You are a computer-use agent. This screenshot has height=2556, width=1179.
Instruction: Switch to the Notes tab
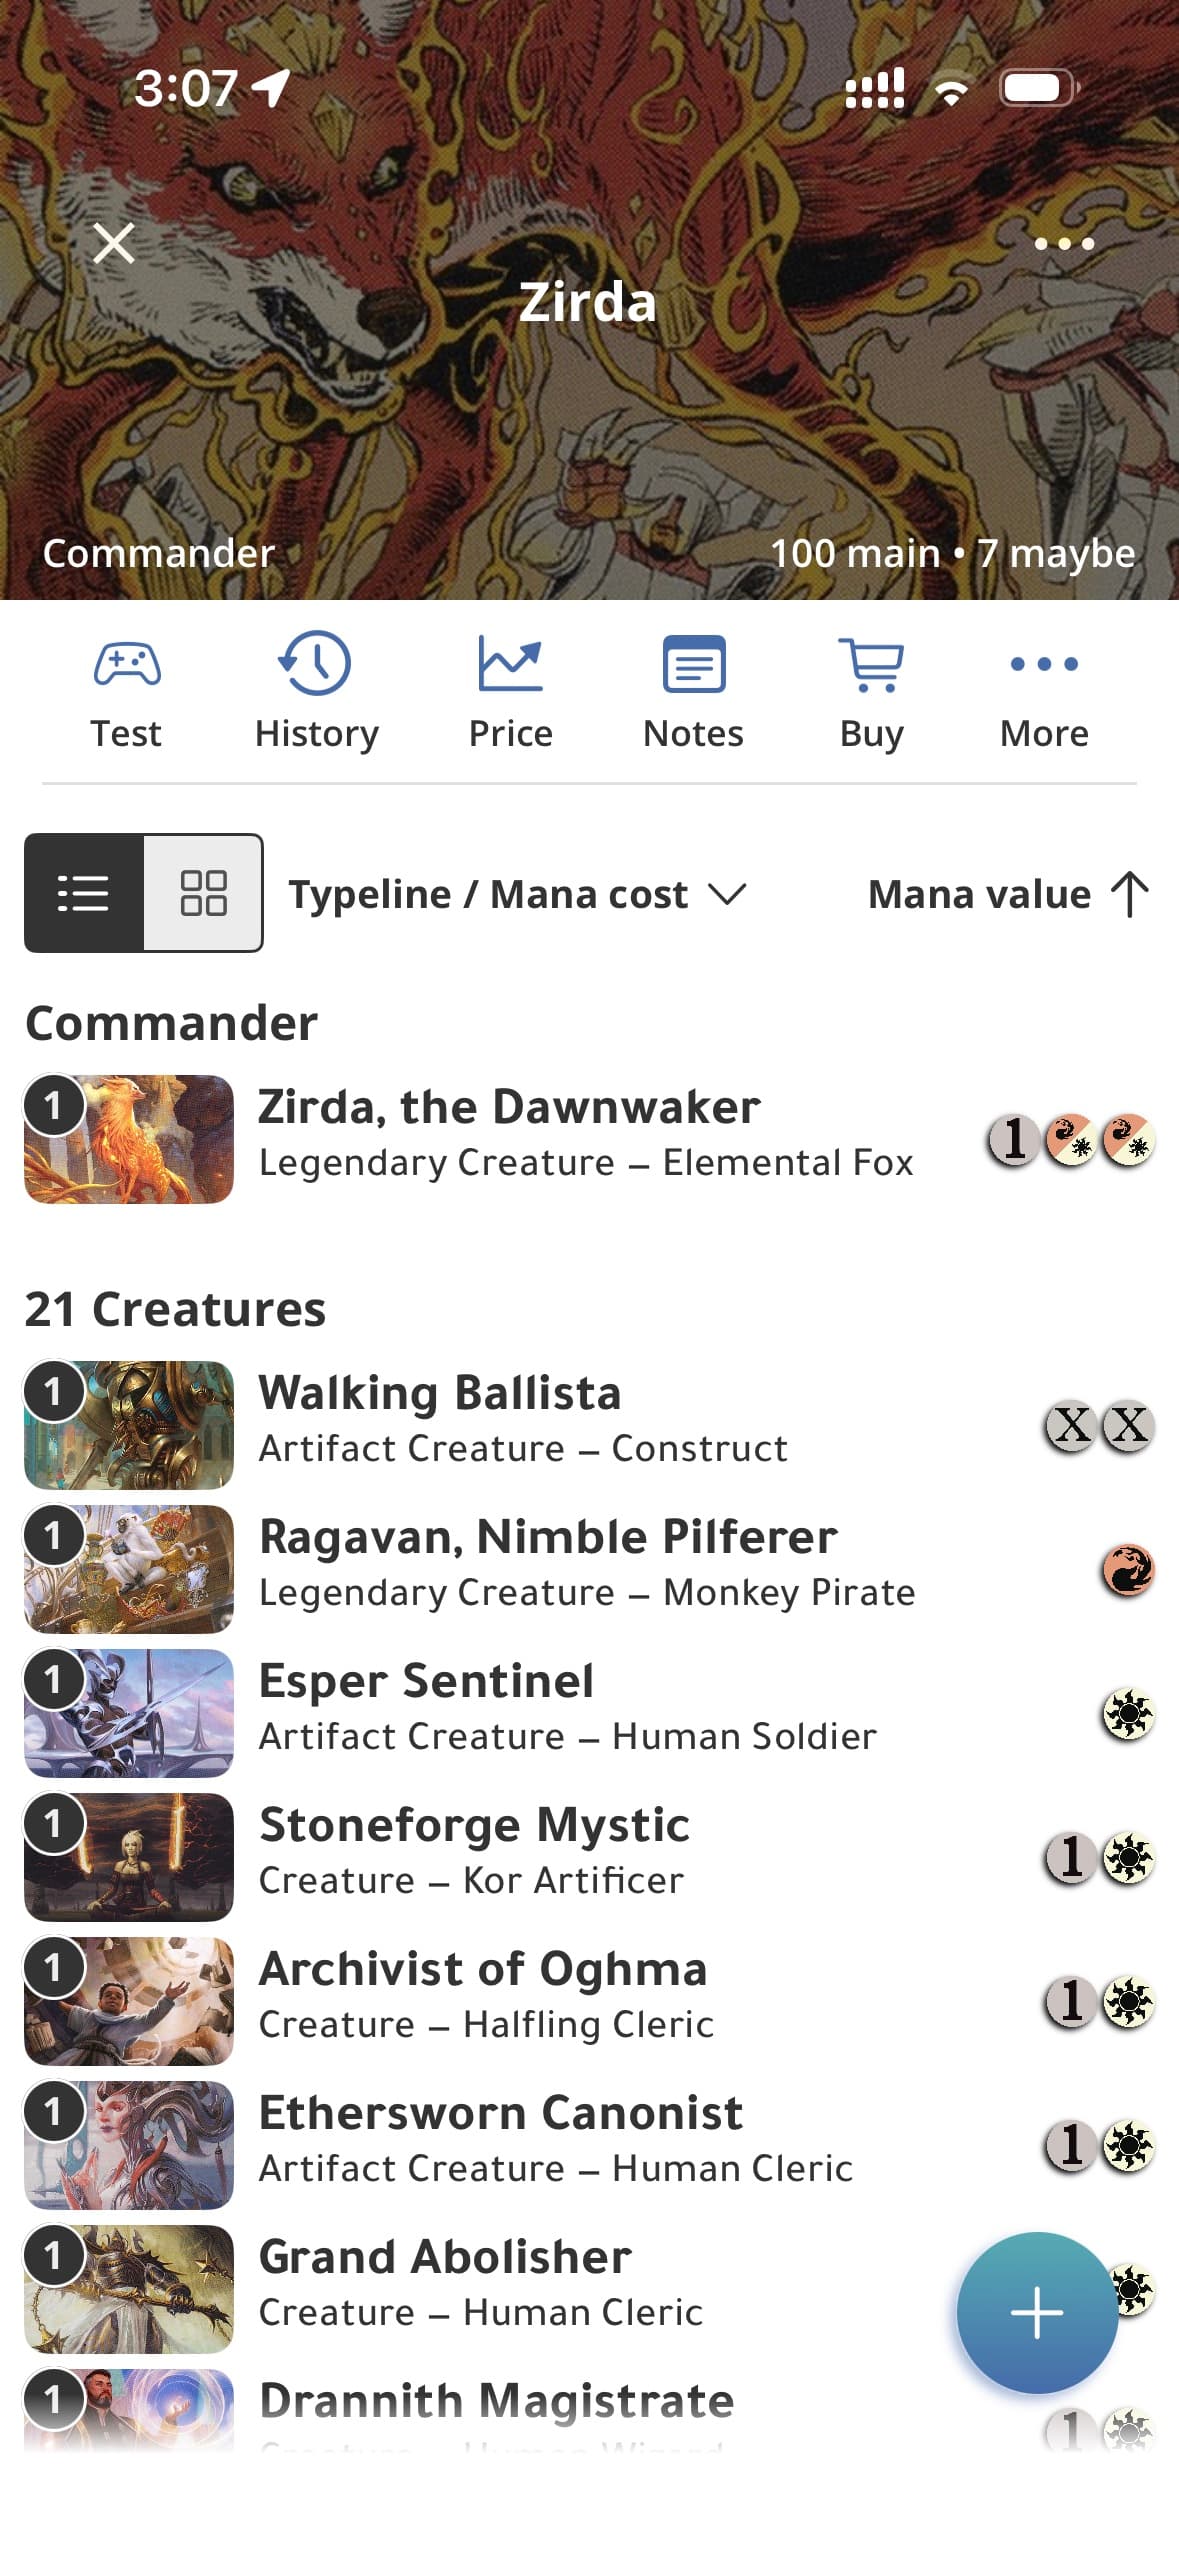692,690
